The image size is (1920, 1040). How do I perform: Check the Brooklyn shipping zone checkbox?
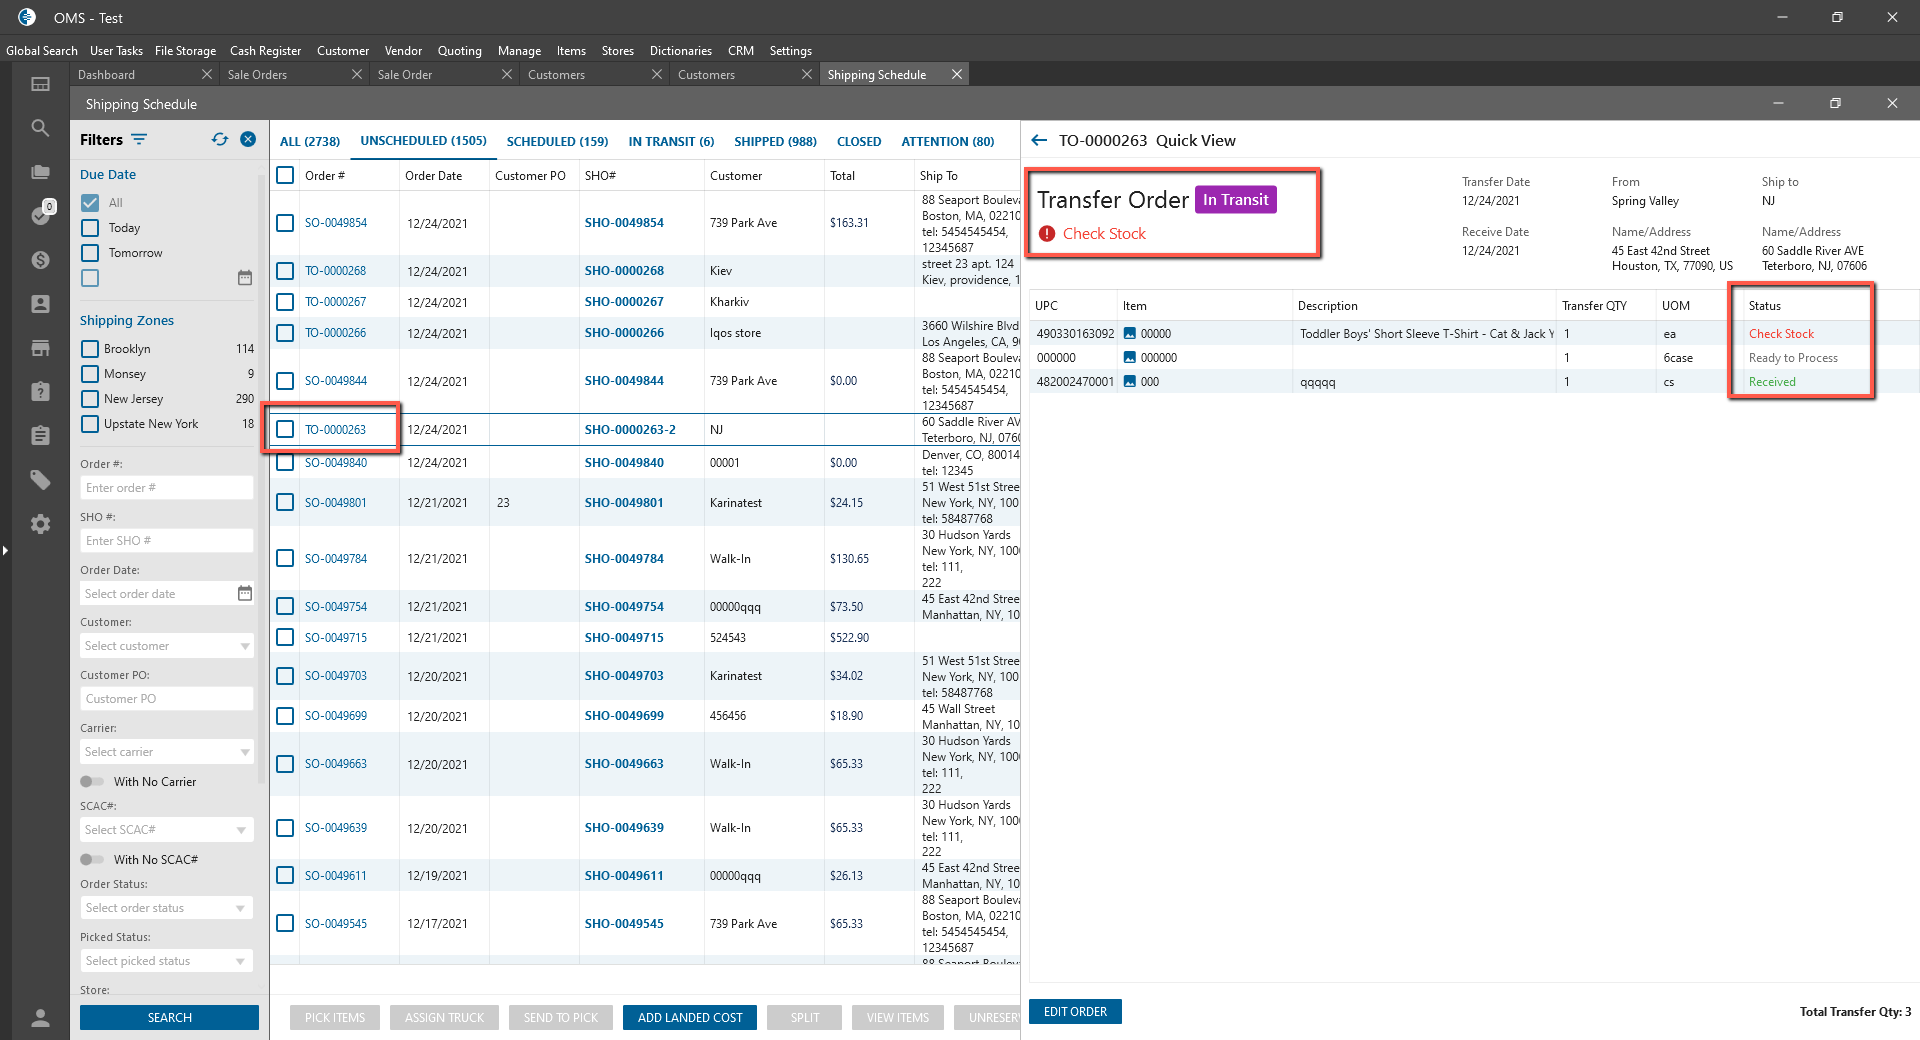[x=90, y=349]
